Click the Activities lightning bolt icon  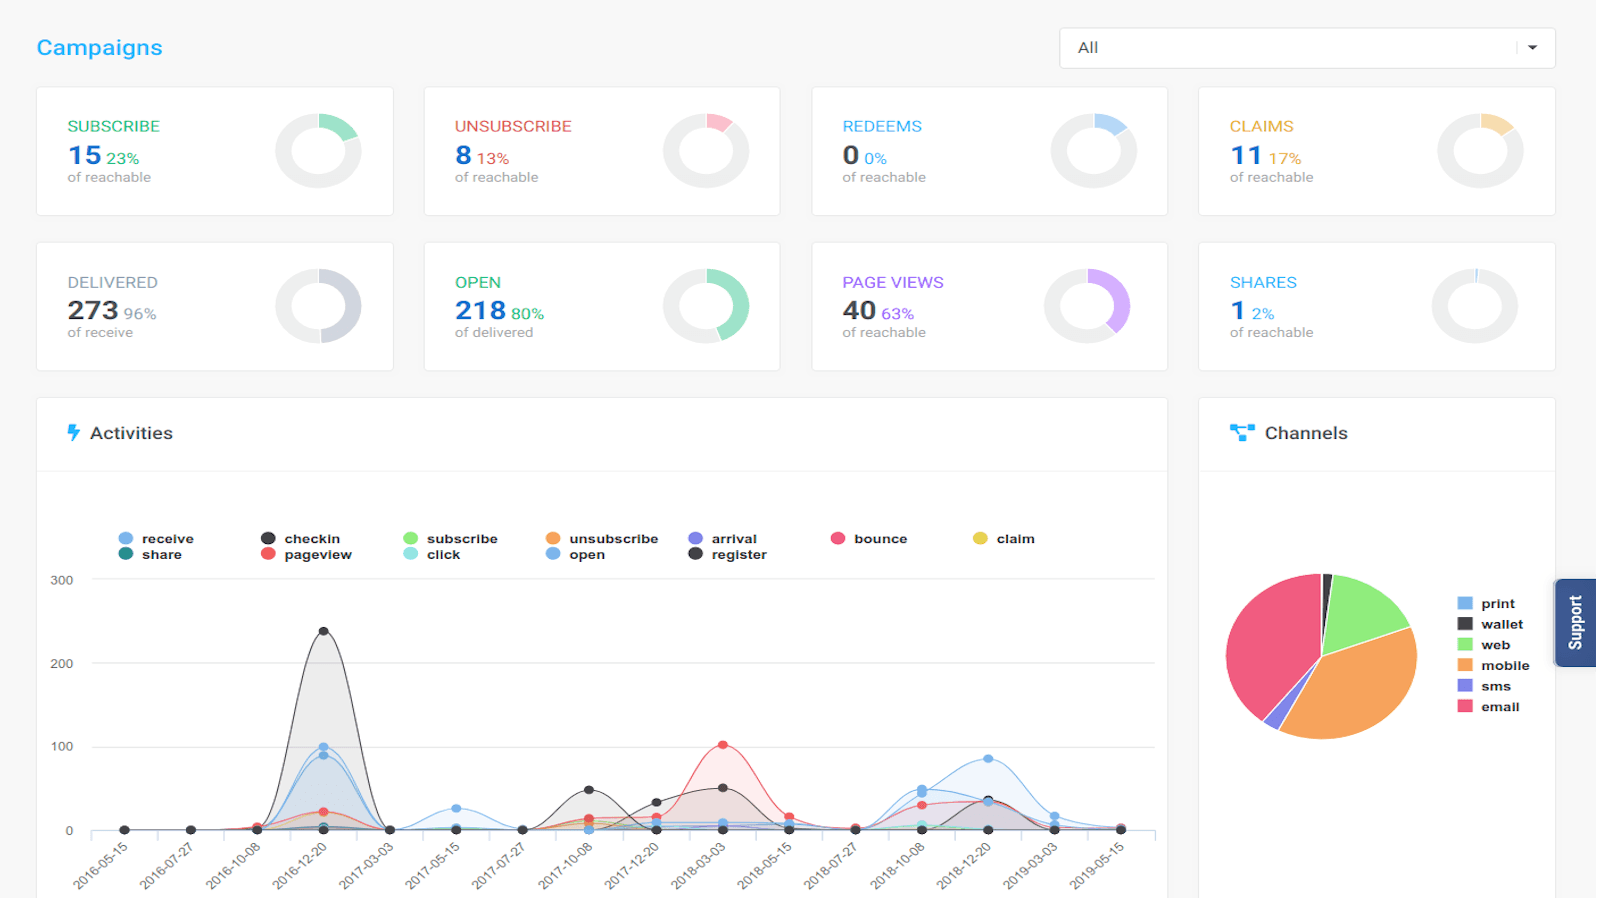tap(73, 433)
